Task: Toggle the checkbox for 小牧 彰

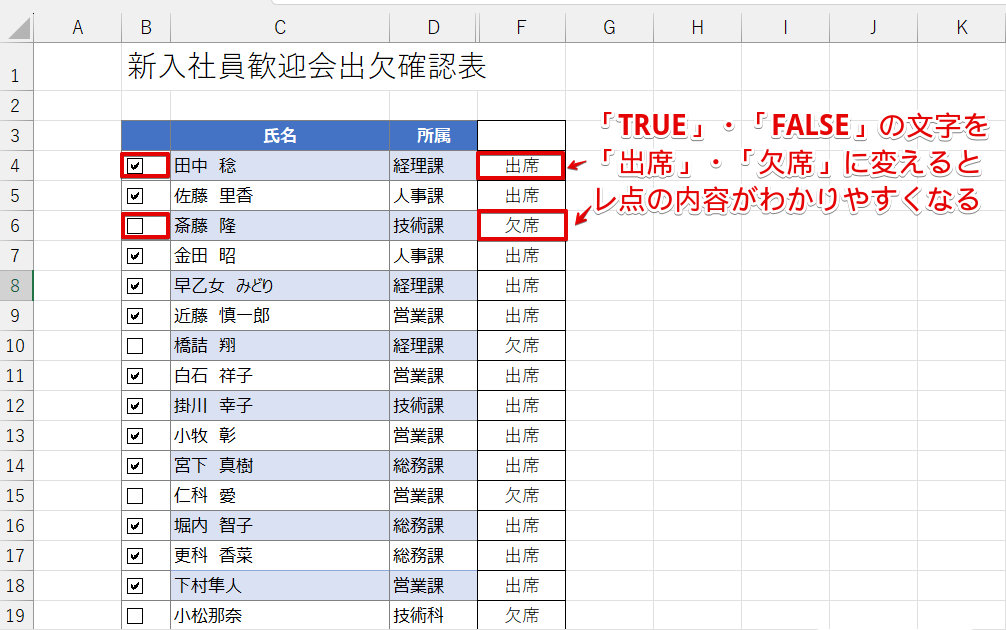Action: 135,436
